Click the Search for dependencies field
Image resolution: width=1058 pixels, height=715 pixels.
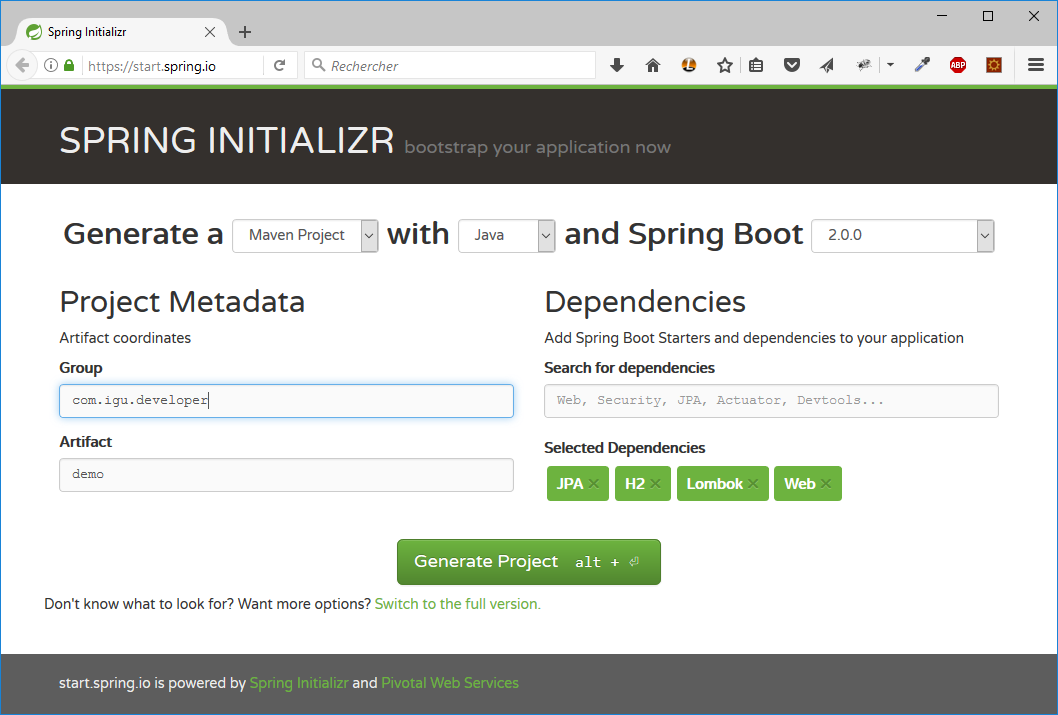pos(770,400)
